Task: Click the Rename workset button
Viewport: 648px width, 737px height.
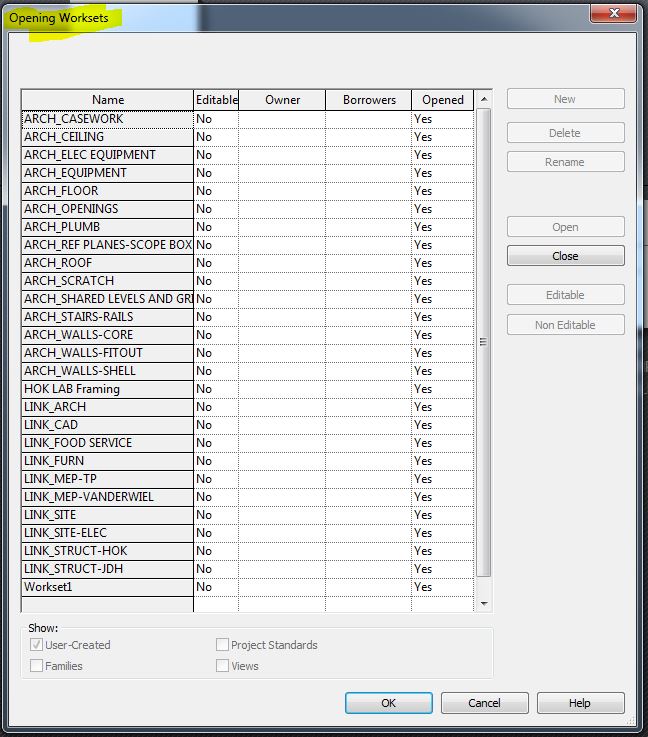Action: [565, 162]
